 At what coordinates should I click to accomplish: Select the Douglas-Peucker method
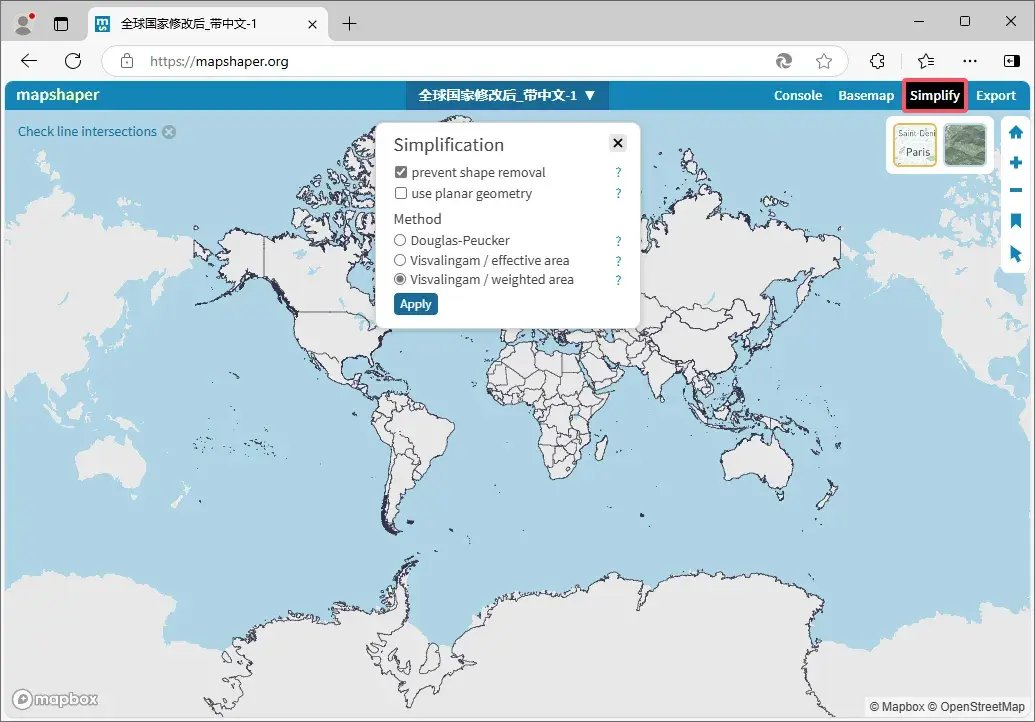tap(400, 240)
